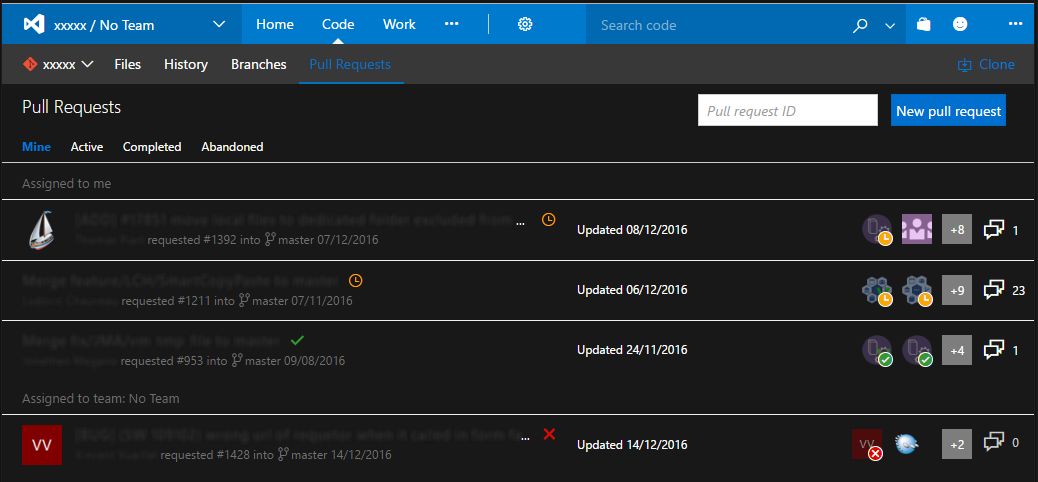Show +9 more reviewers
This screenshot has height=482, width=1038.
[957, 290]
